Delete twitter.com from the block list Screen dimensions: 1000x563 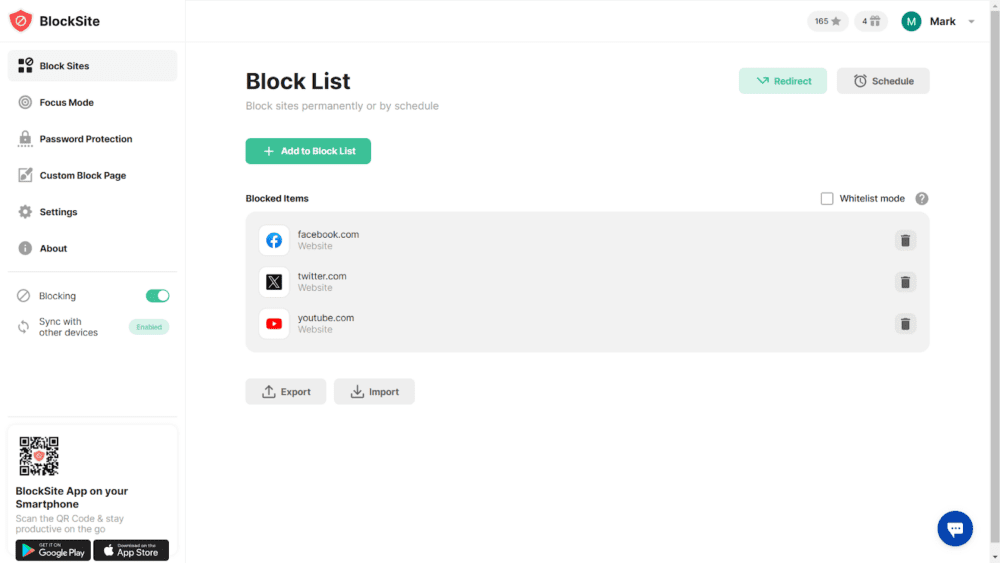(905, 282)
